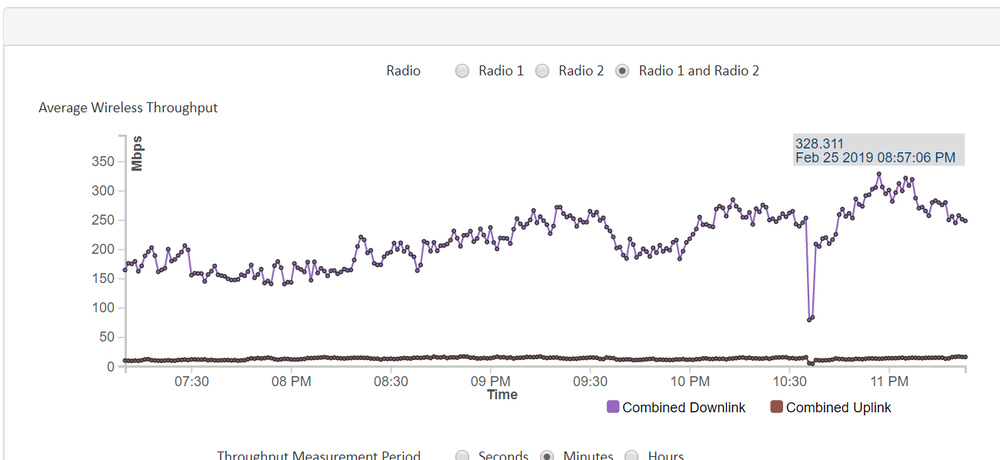Click the 300 Mbps axis label
This screenshot has width=1000, height=460.
click(103, 191)
